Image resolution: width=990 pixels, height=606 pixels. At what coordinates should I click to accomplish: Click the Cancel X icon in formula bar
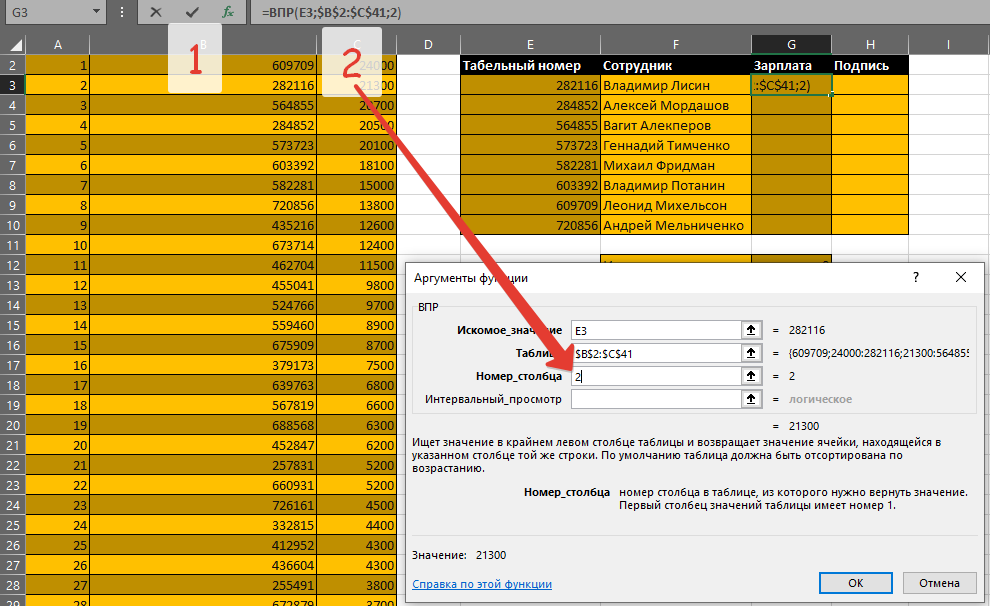pos(155,13)
